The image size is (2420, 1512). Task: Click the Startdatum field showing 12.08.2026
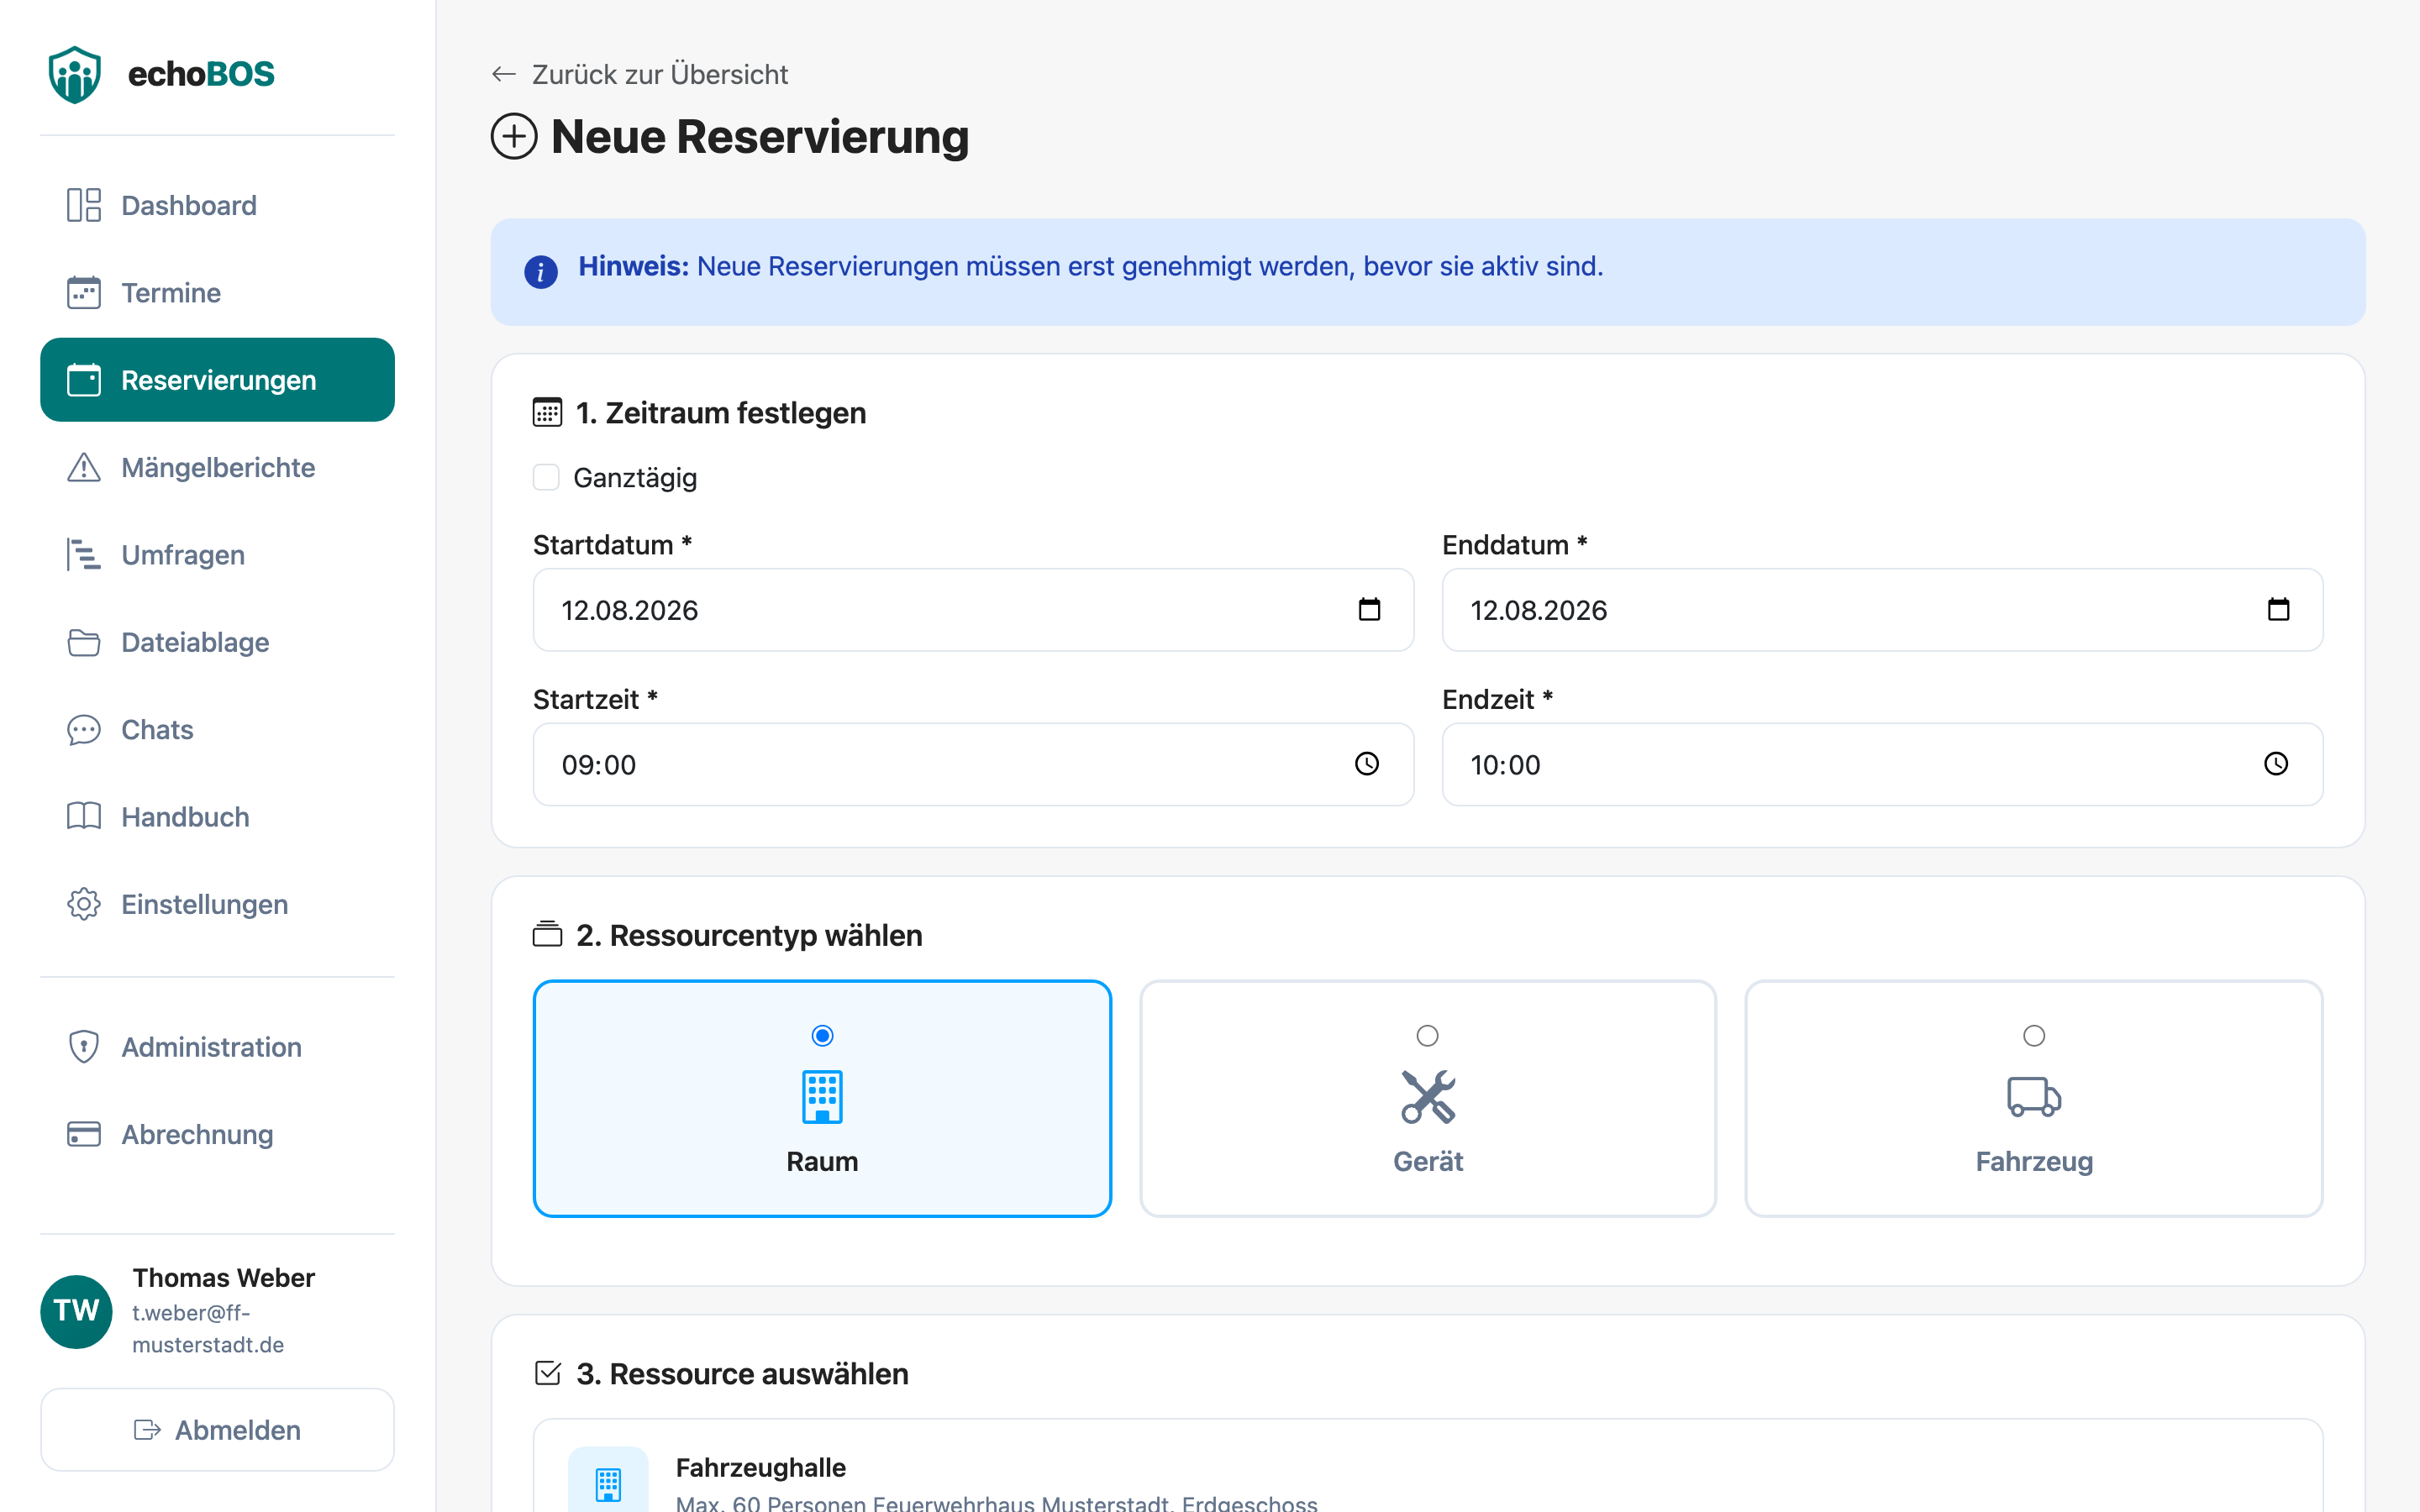[973, 610]
